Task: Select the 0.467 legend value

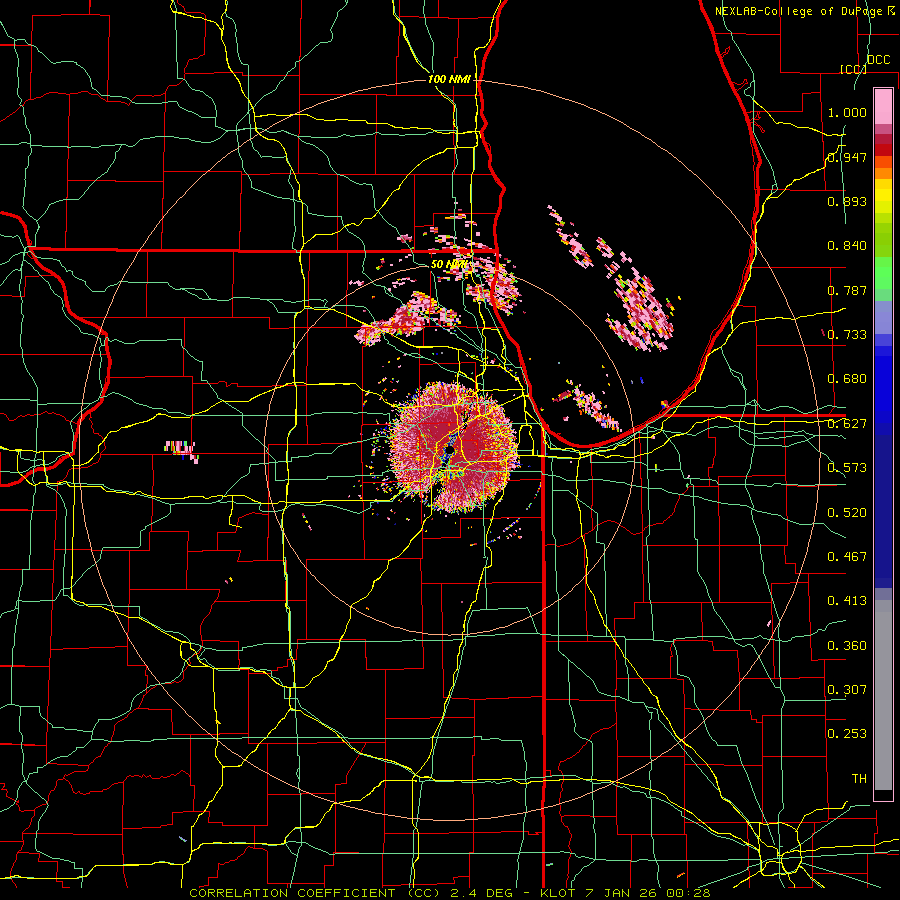Action: [847, 557]
